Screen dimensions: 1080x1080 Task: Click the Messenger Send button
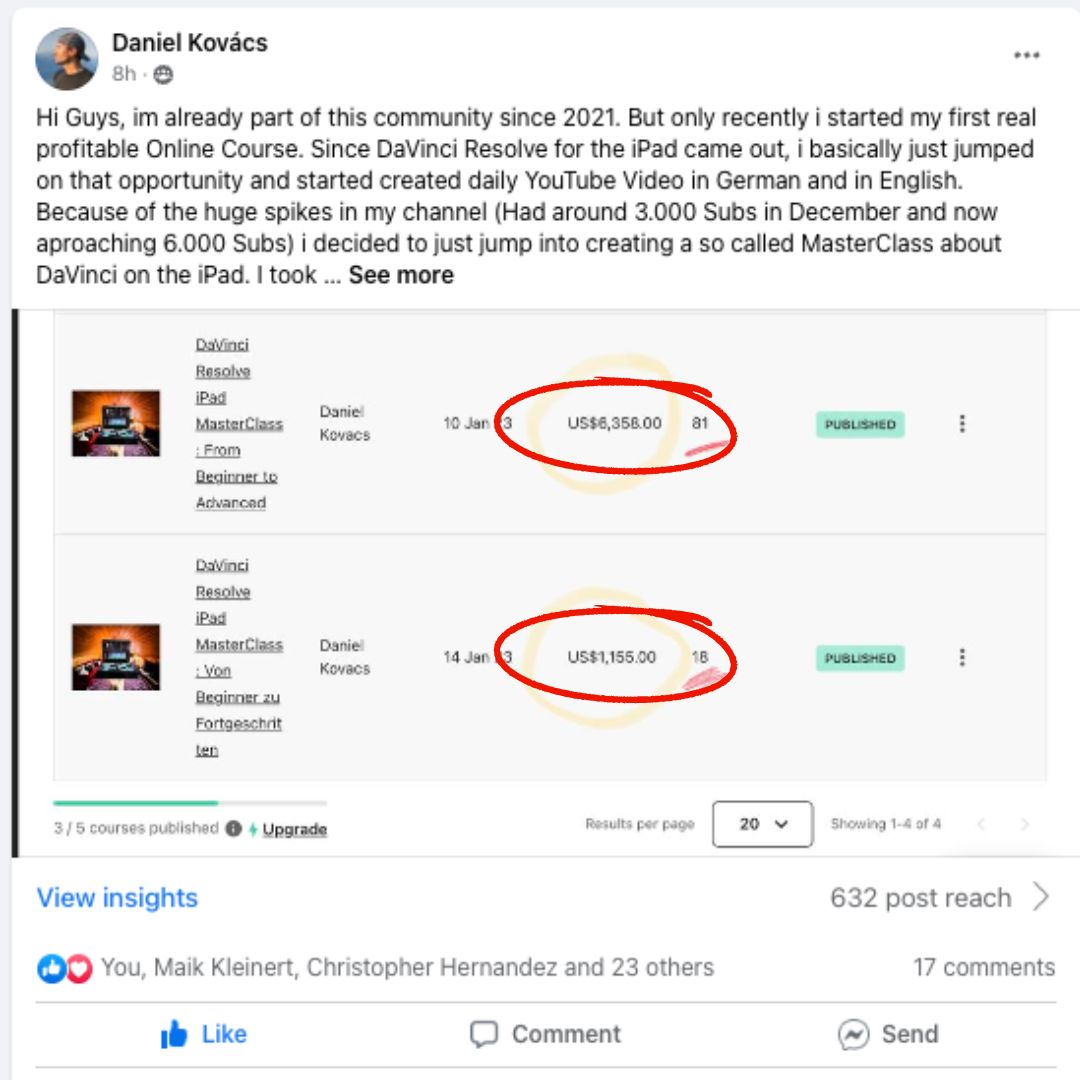pos(889,1034)
